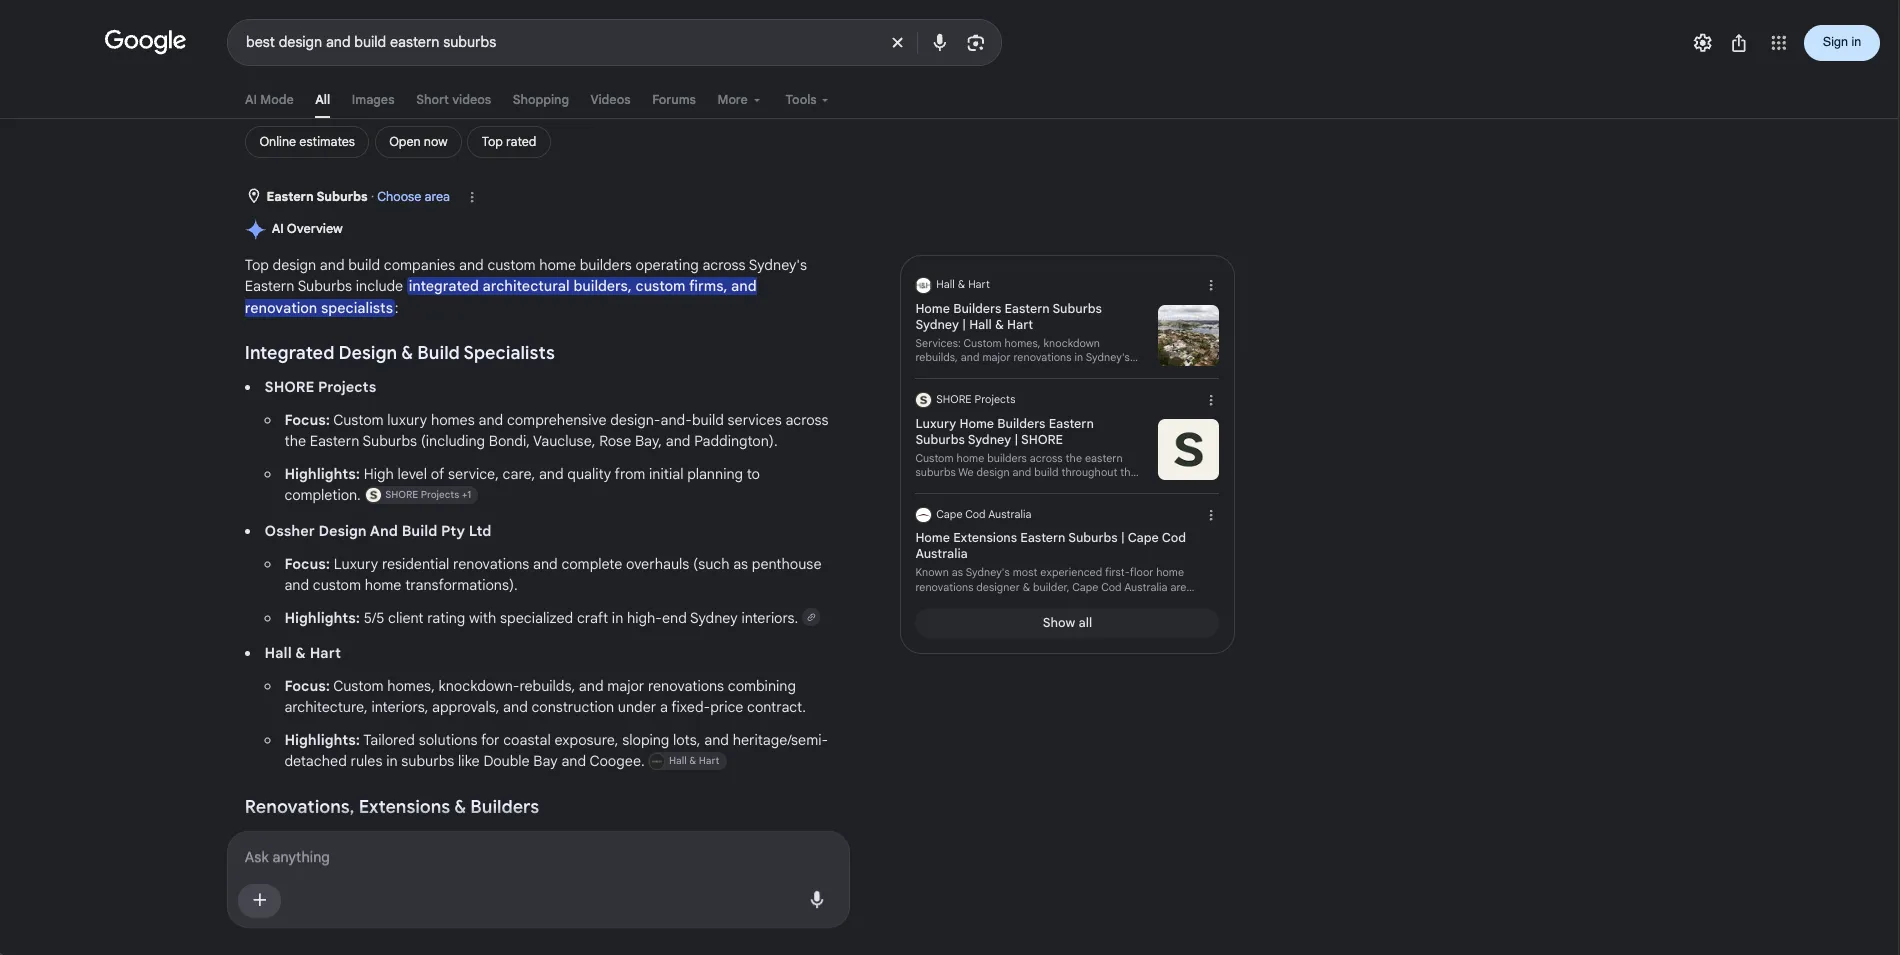Viewport: 1900px width, 955px height.
Task: Open the three-dot menu next to Choose area
Action: 472,197
